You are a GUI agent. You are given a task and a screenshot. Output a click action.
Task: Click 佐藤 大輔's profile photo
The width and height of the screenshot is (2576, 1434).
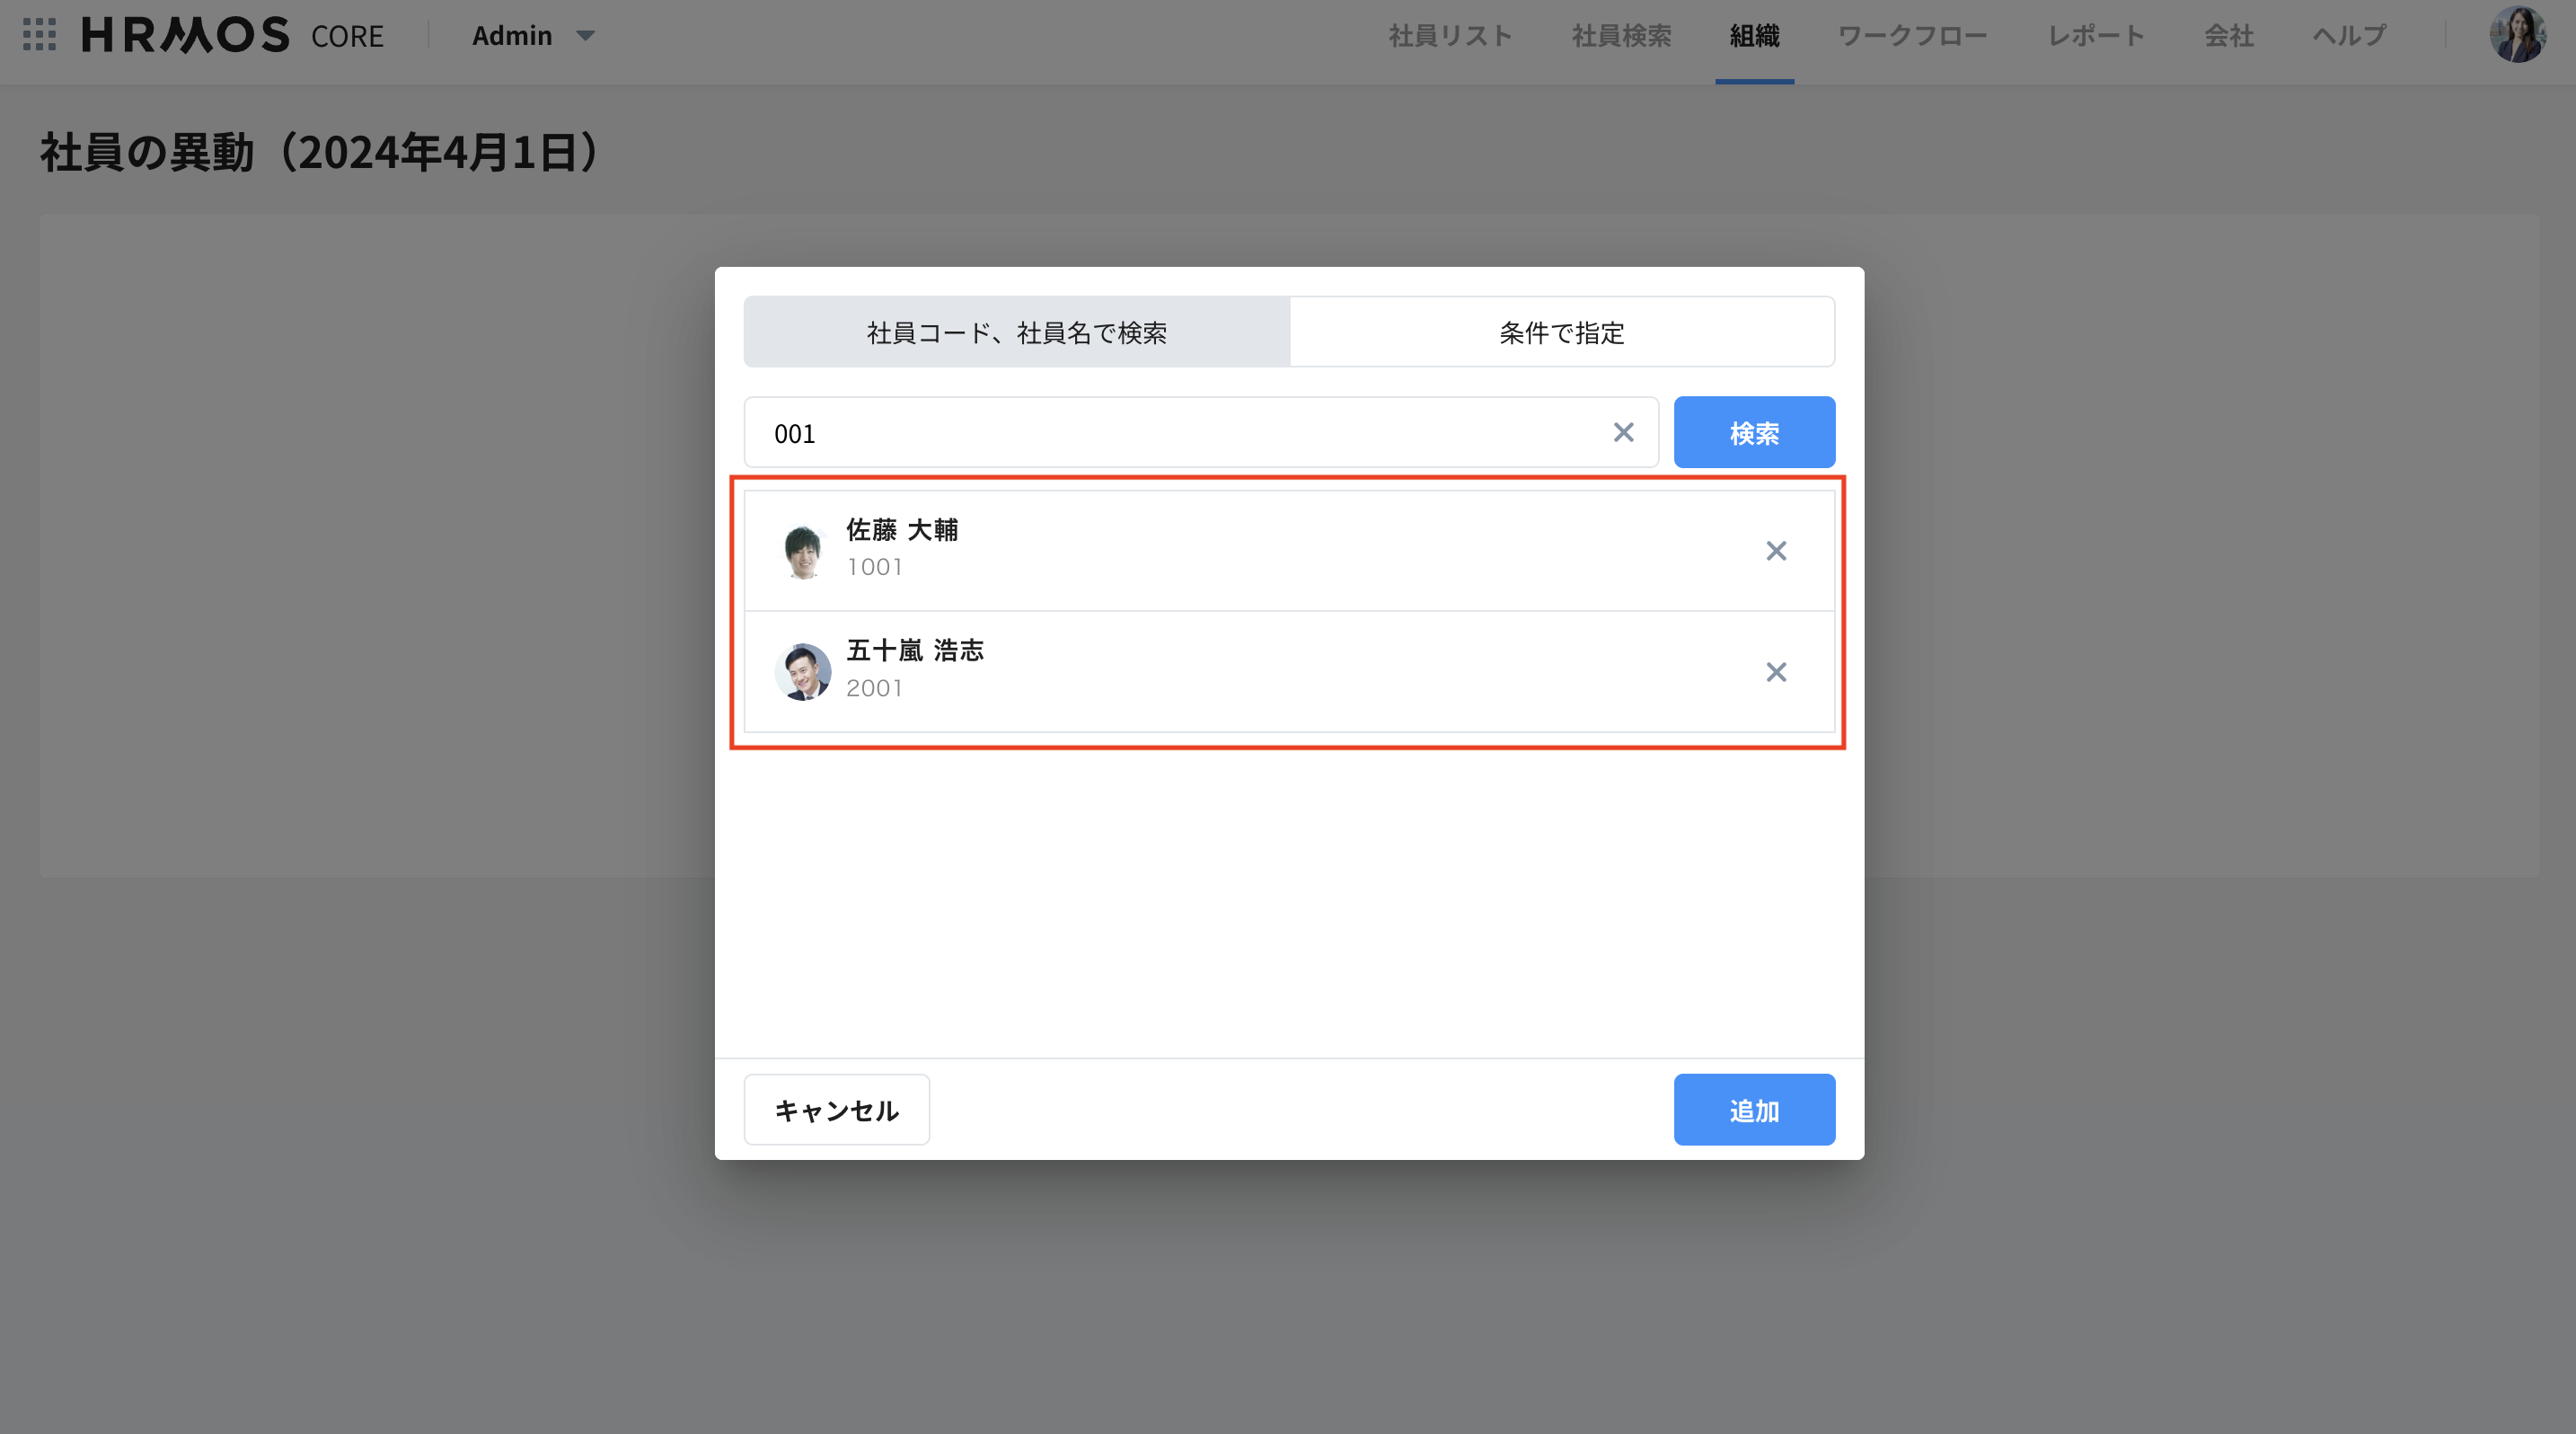coord(802,551)
